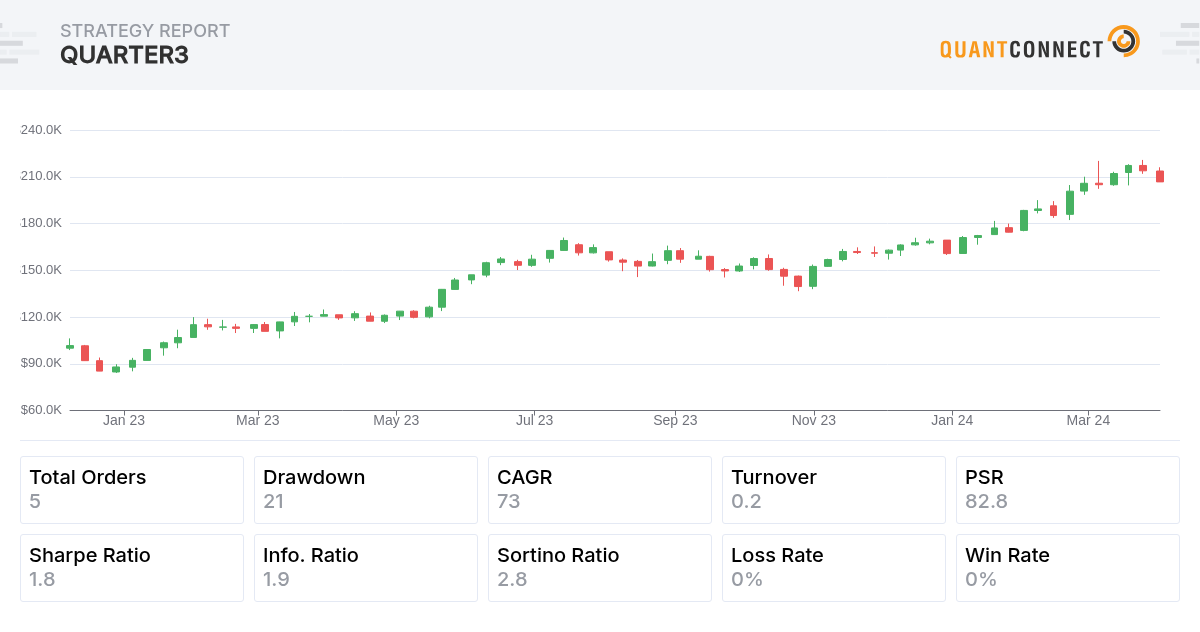Click the Jan 24 x-axis label
Viewport: 1200px width, 632px height.
coord(952,420)
